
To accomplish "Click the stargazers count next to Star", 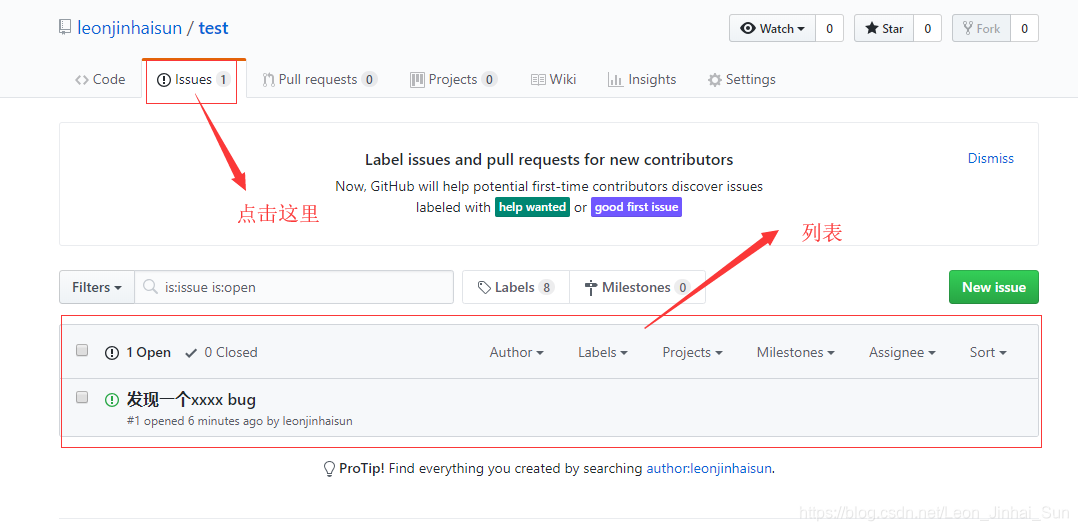I will 927,28.
